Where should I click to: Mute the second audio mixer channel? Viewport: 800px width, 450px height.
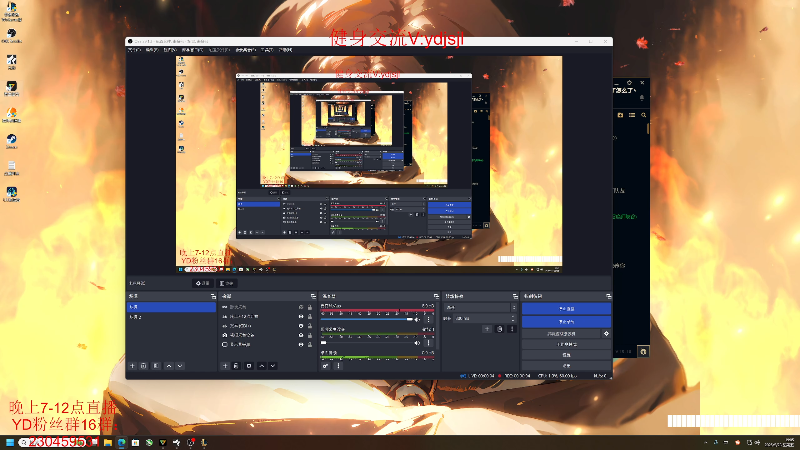tap(417, 343)
